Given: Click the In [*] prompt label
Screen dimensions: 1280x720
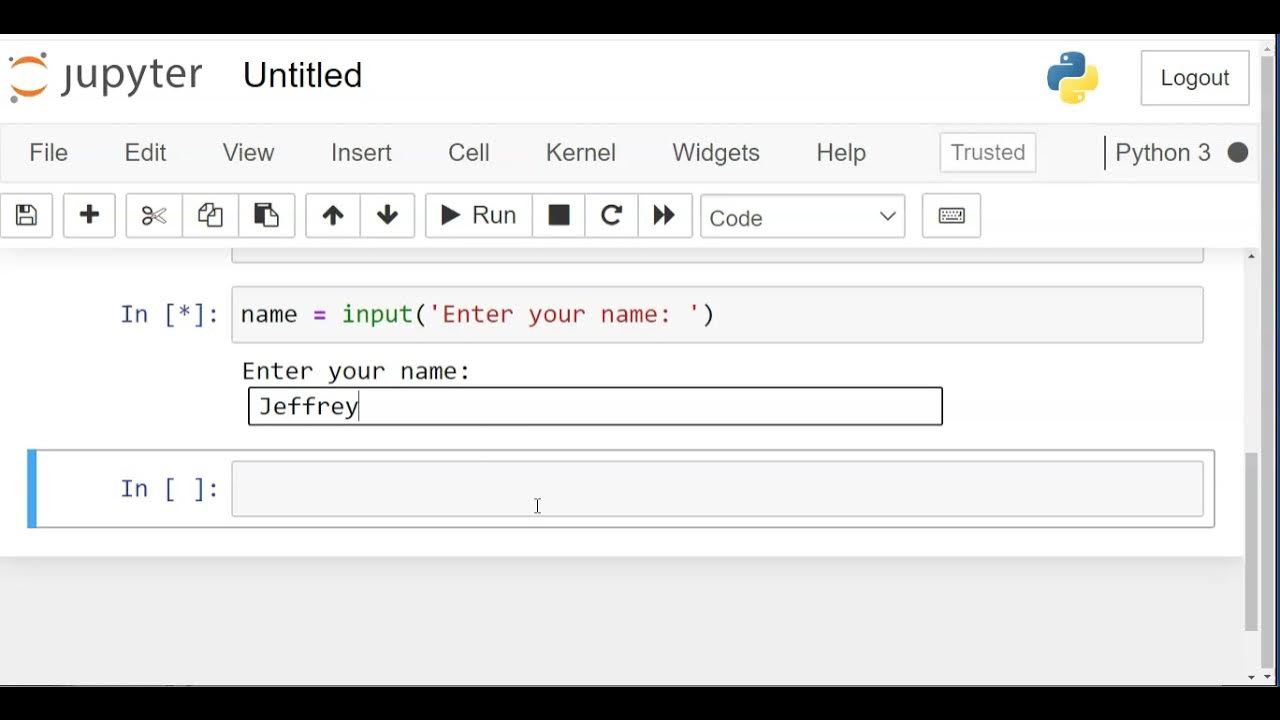Looking at the screenshot, I should pyautogui.click(x=169, y=315).
